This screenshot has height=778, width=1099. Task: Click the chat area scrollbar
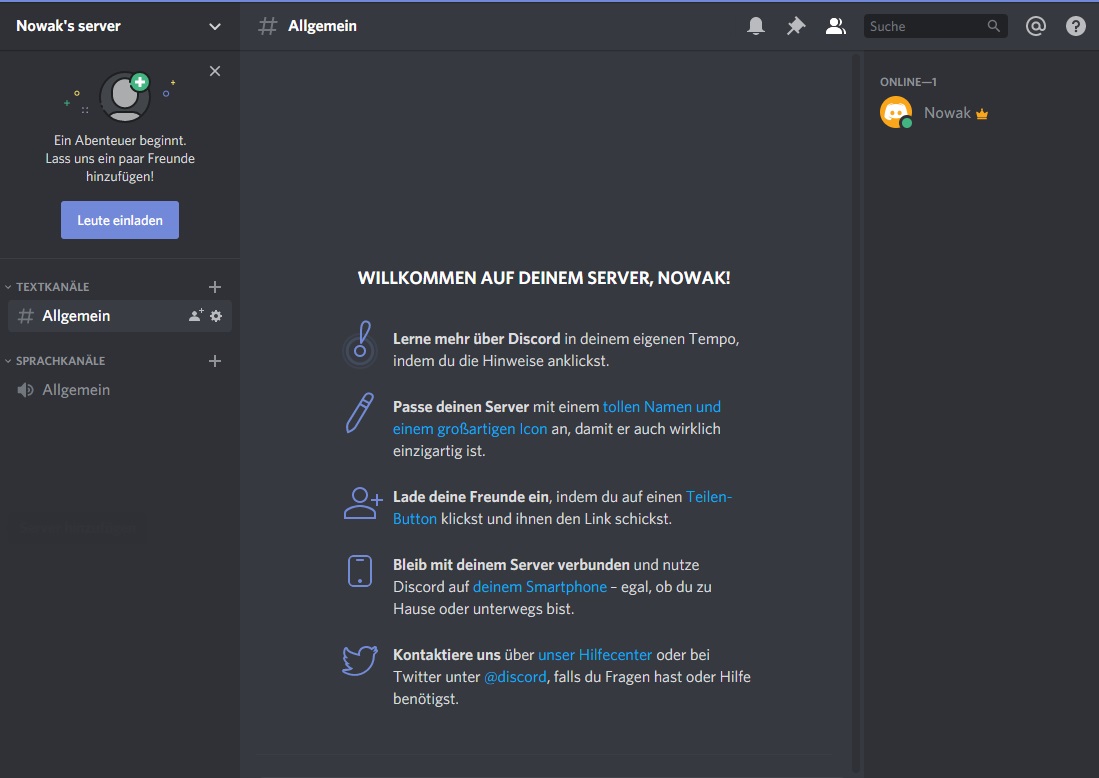coord(856,414)
